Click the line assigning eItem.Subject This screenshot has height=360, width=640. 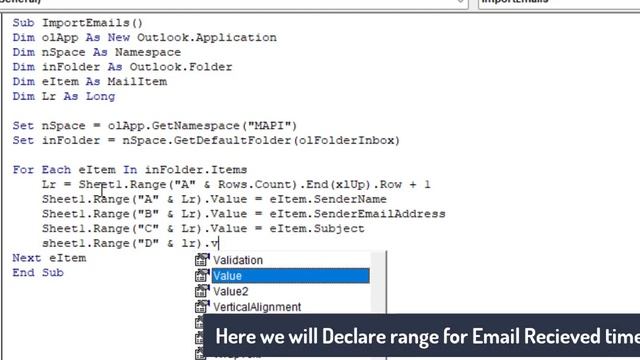pyautogui.click(x=203, y=229)
